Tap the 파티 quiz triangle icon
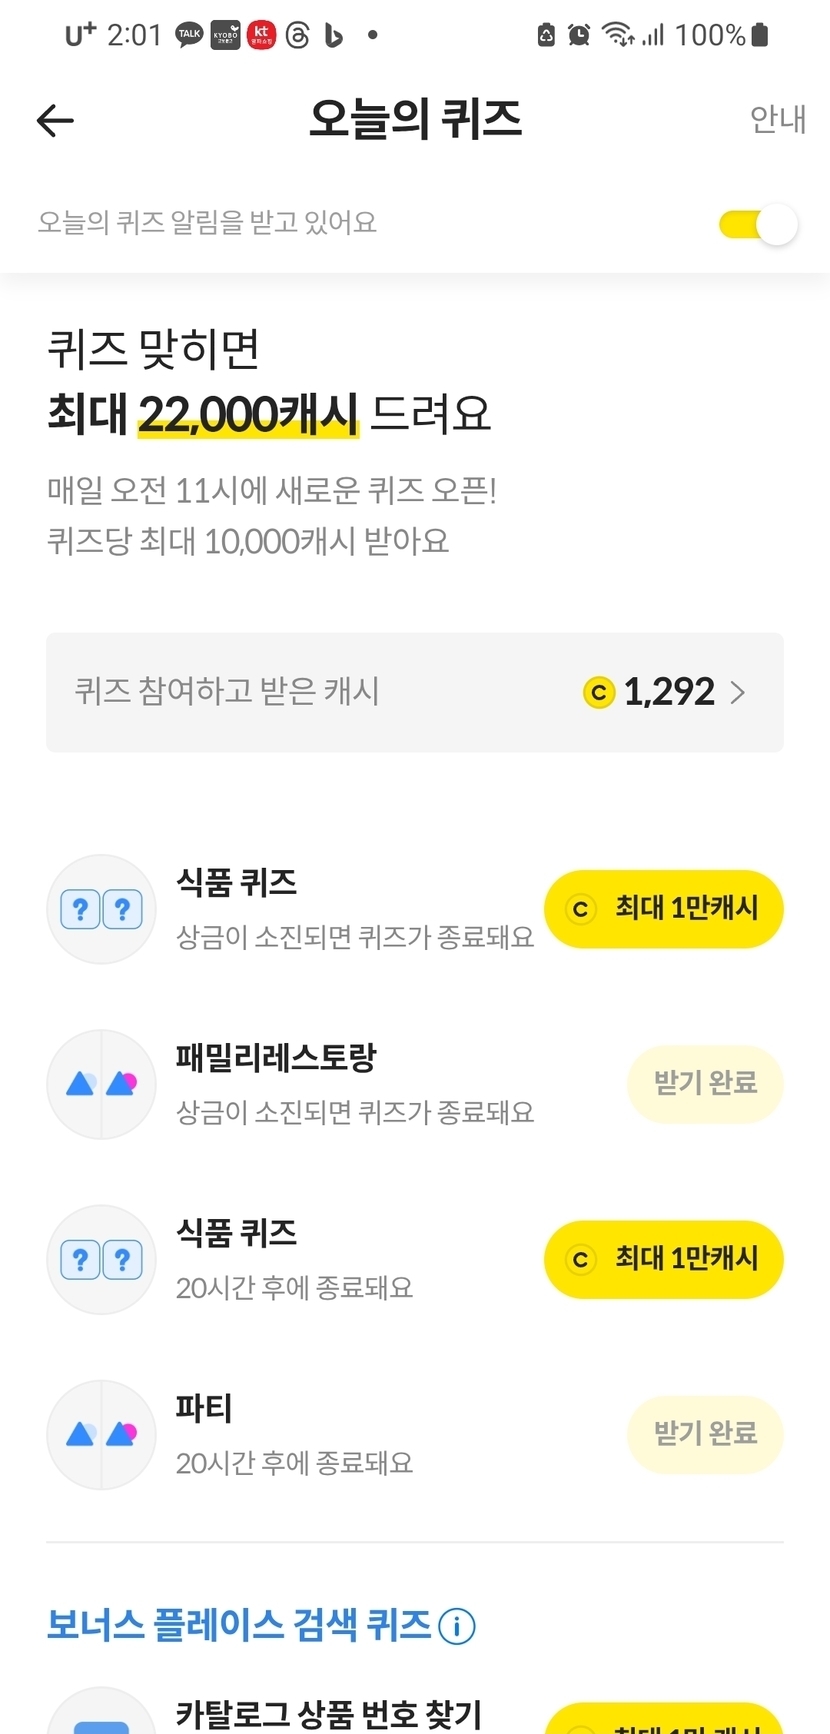Image resolution: width=830 pixels, height=1734 pixels. click(x=101, y=1434)
